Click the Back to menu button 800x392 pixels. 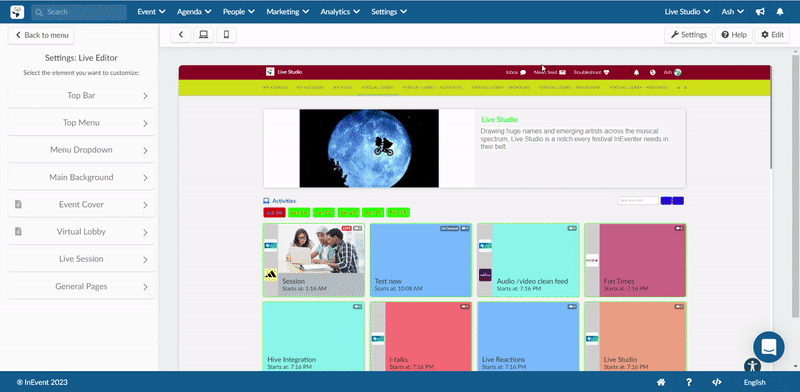[41, 35]
